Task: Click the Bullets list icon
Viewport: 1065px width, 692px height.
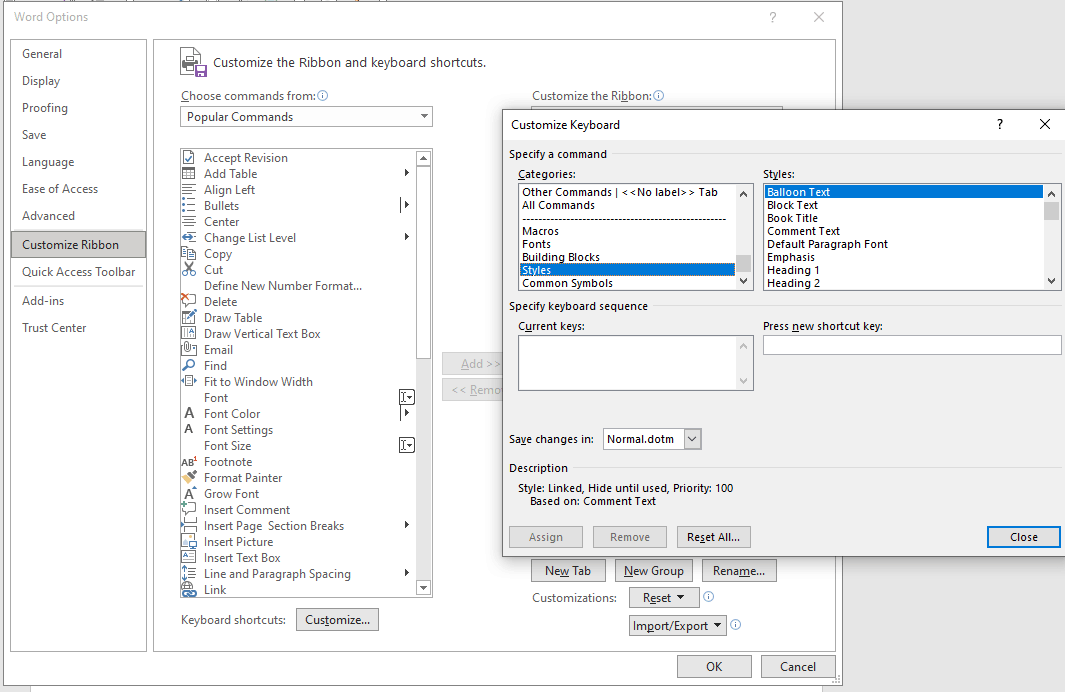Action: 189,206
